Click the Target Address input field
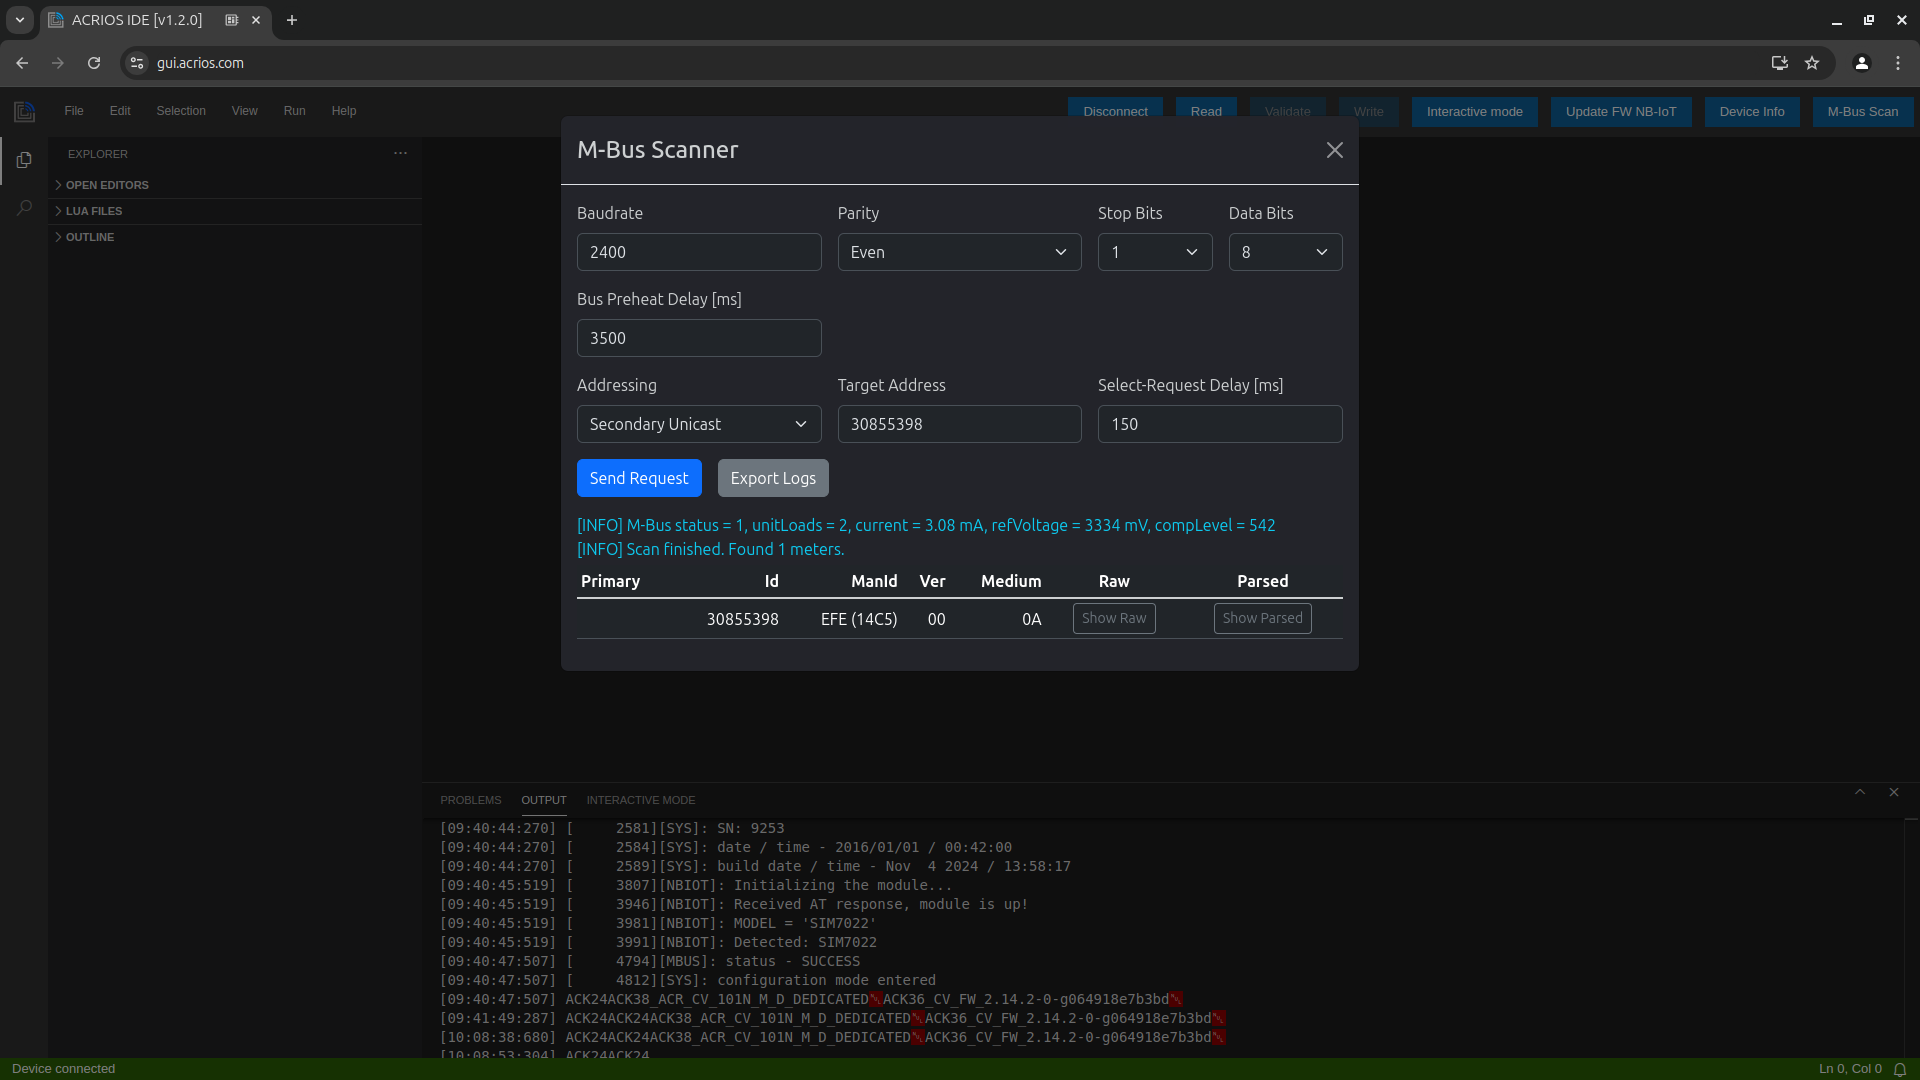Image resolution: width=1920 pixels, height=1080 pixels. point(960,423)
